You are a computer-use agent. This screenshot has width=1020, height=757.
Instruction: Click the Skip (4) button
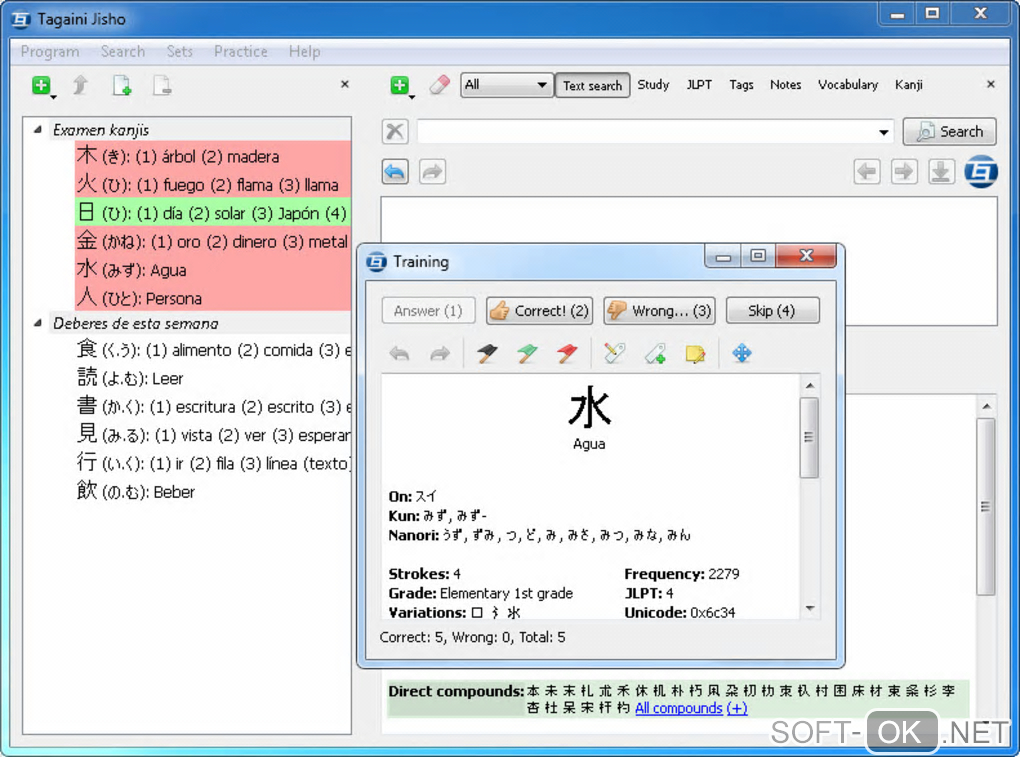772,311
